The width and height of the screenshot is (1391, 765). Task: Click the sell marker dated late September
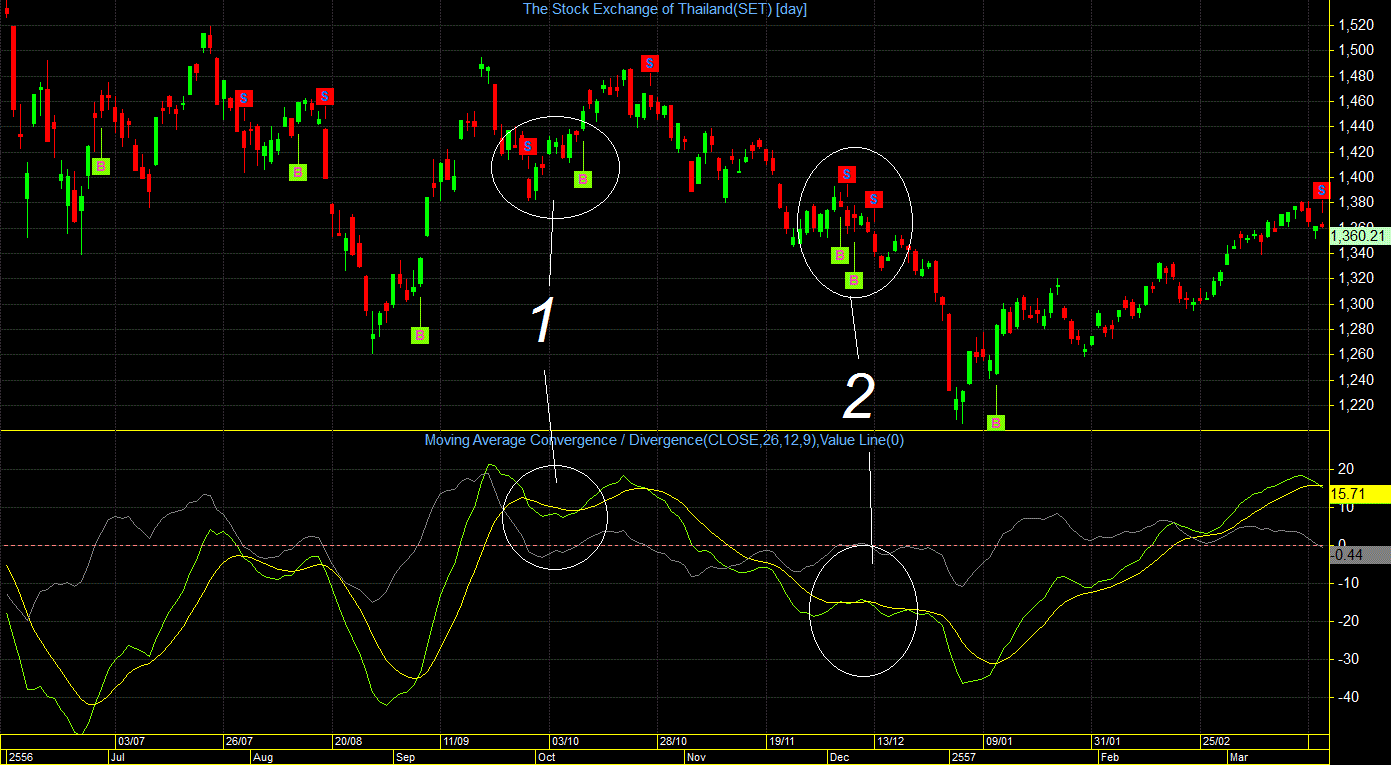coord(529,145)
